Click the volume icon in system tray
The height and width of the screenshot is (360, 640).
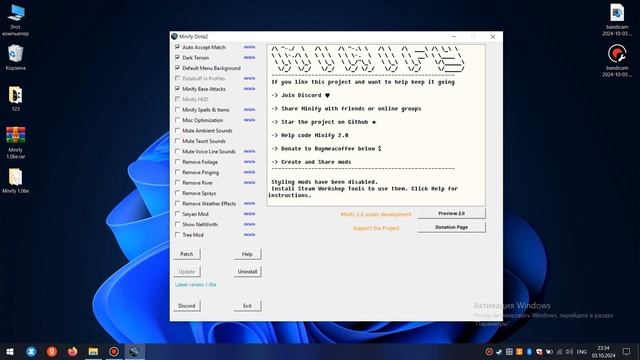pos(569,351)
